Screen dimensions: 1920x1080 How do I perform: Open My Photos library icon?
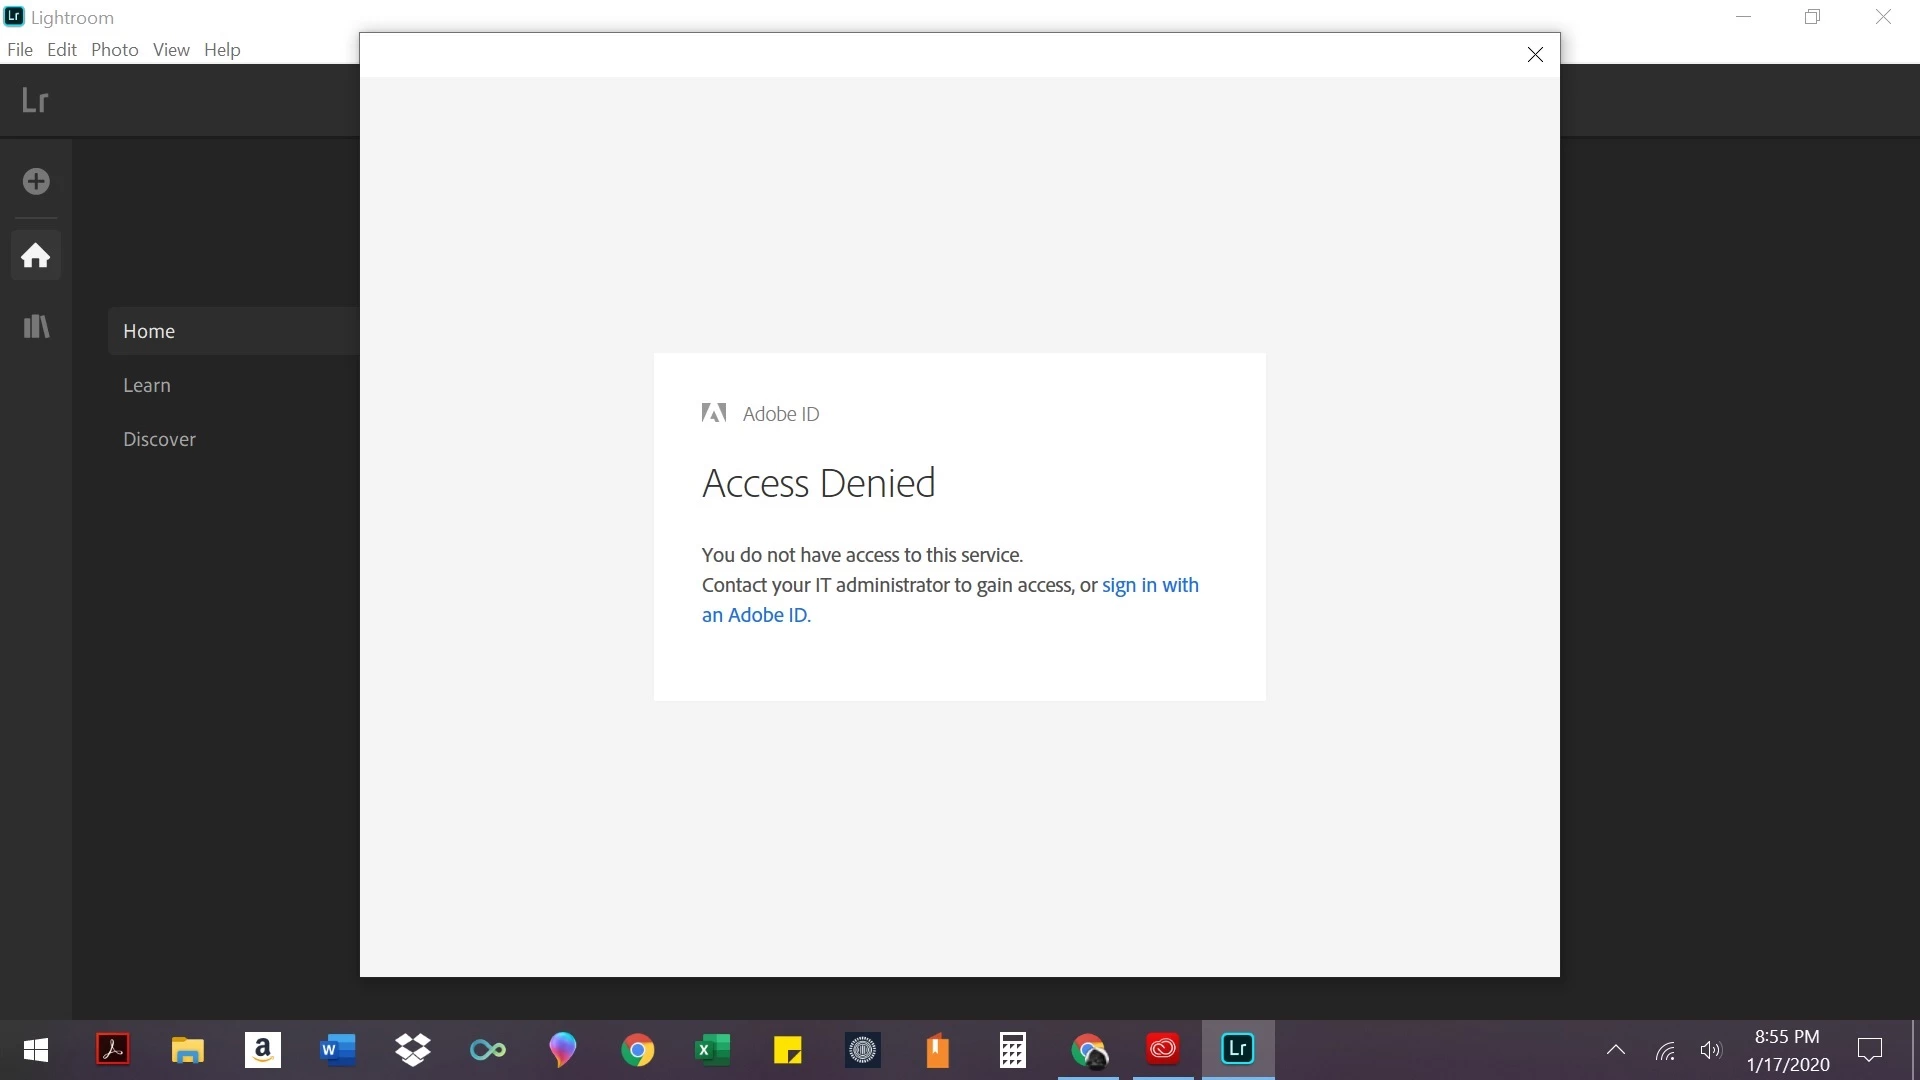[36, 327]
